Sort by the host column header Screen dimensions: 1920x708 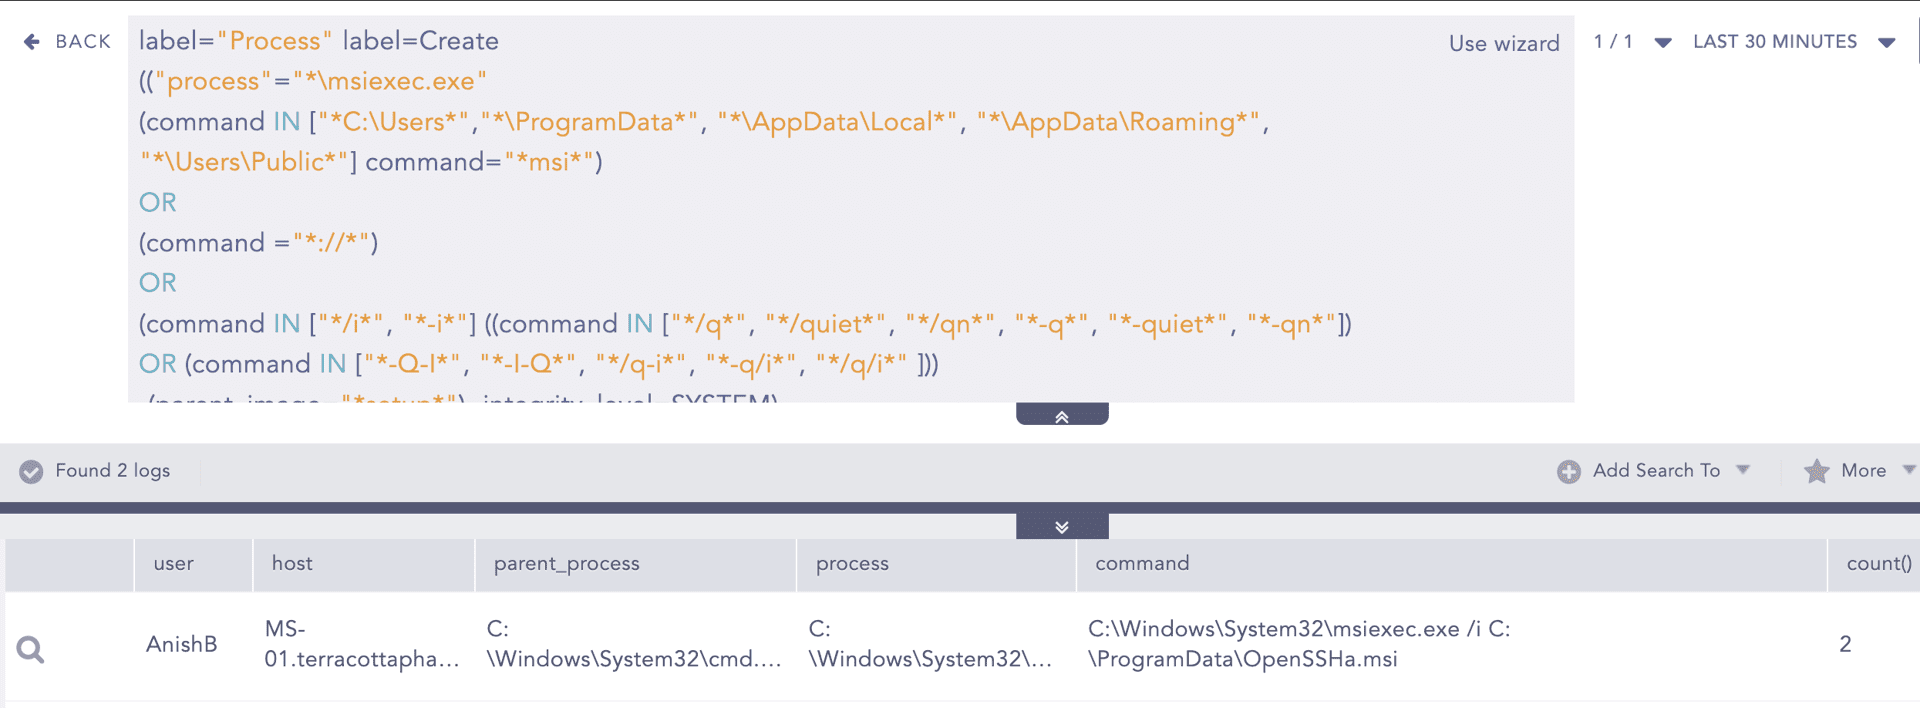click(292, 564)
